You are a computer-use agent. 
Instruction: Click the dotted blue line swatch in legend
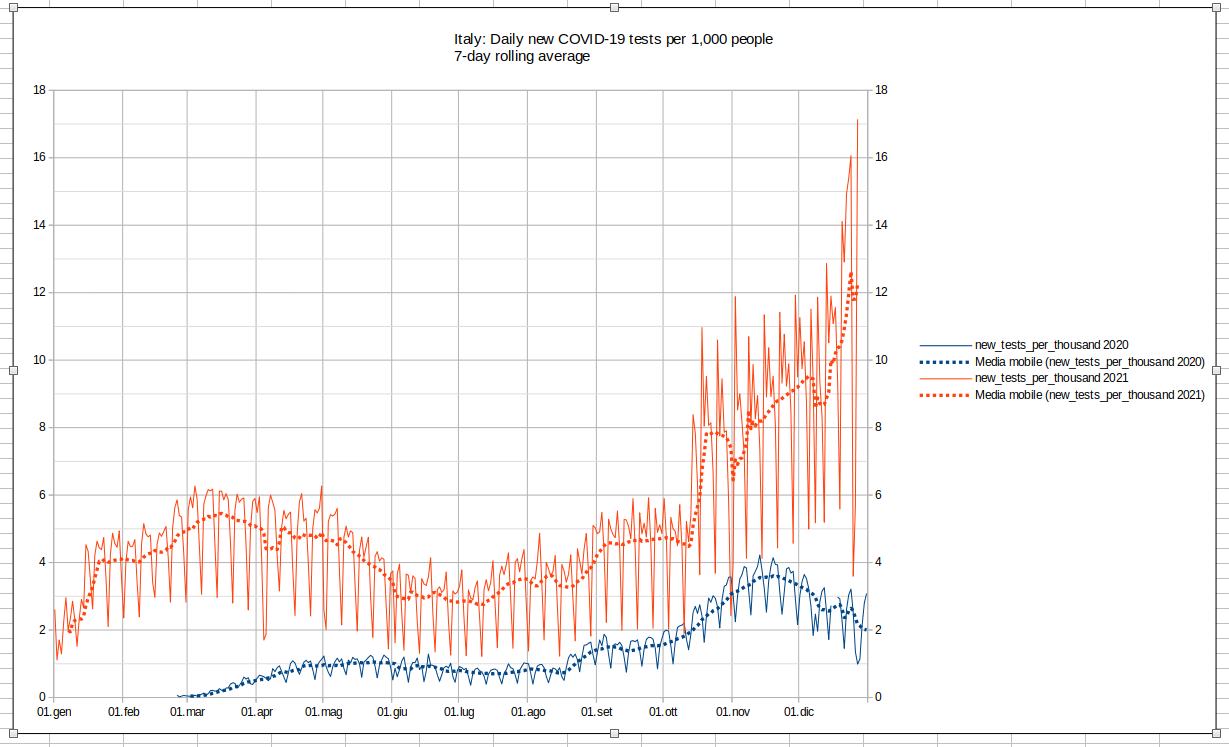[x=944, y=362]
